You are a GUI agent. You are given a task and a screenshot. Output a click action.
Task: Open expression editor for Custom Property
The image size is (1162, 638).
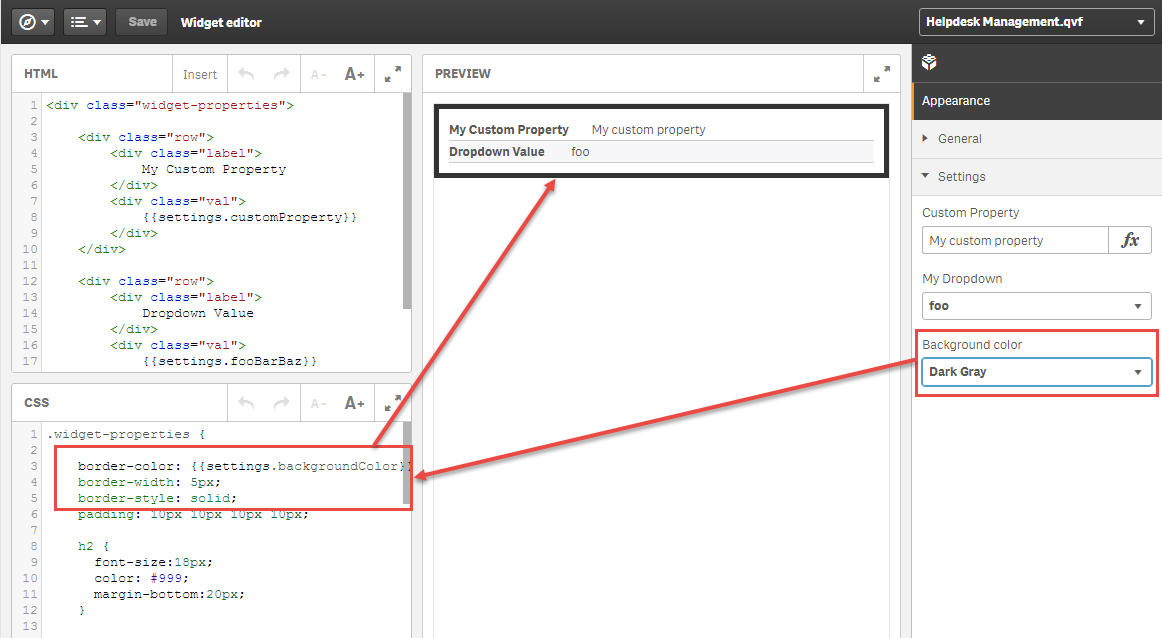pyautogui.click(x=1130, y=240)
